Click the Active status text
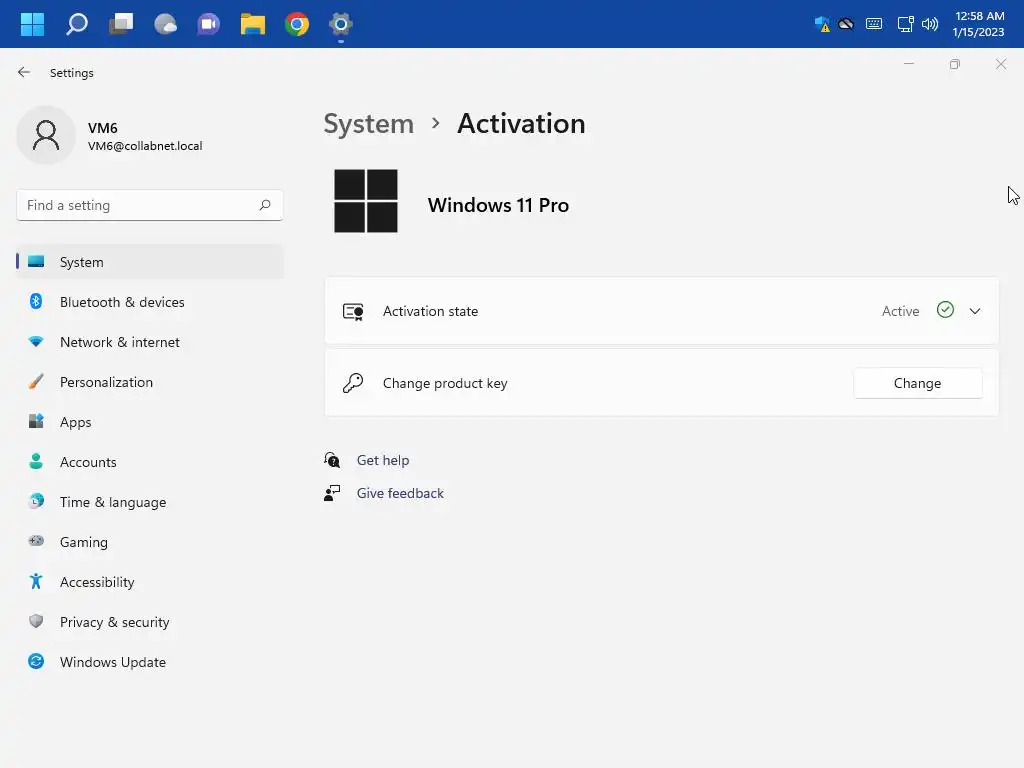The width and height of the screenshot is (1024, 768). (x=901, y=312)
